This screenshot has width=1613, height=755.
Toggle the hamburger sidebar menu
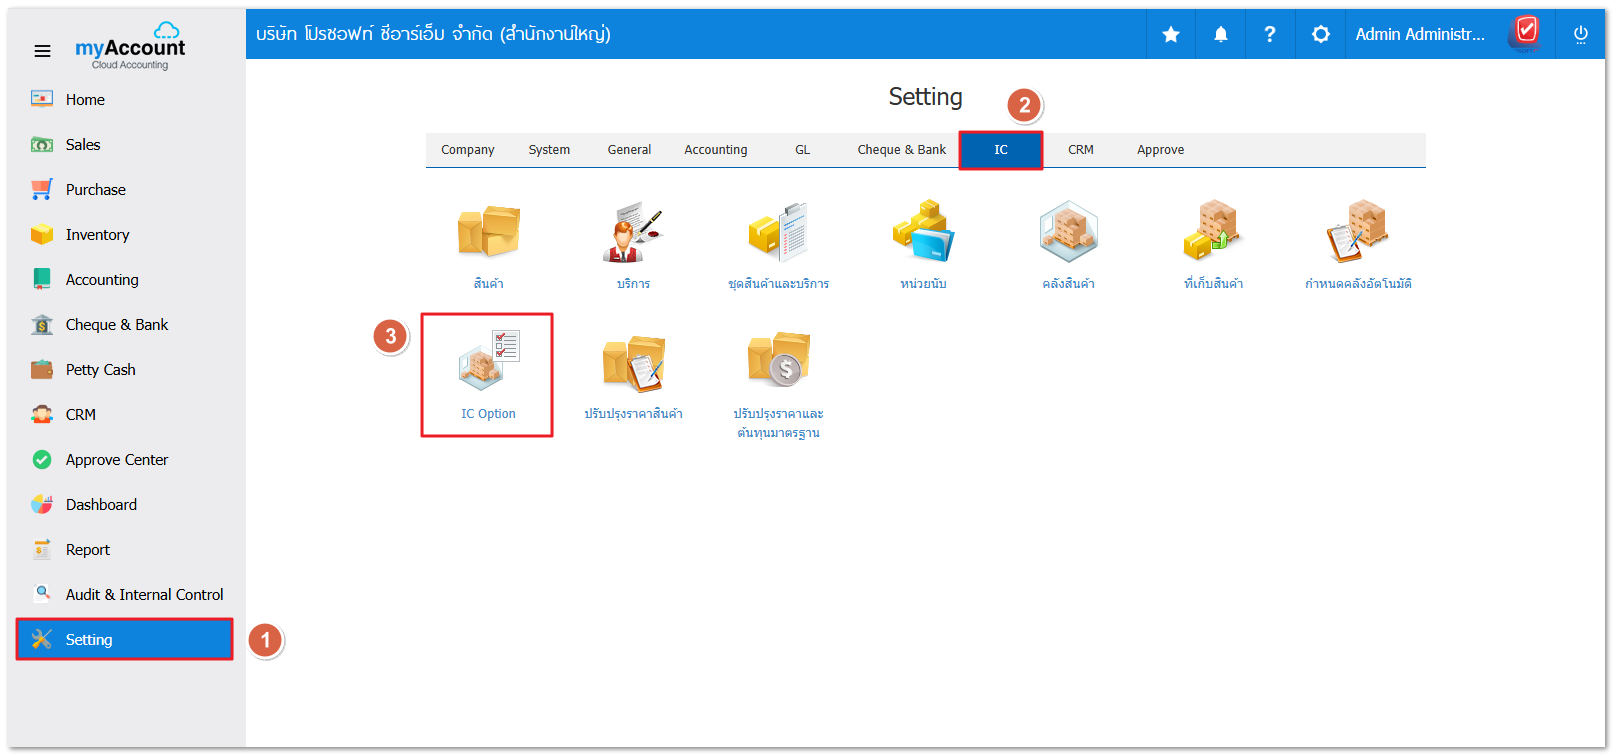click(x=42, y=51)
